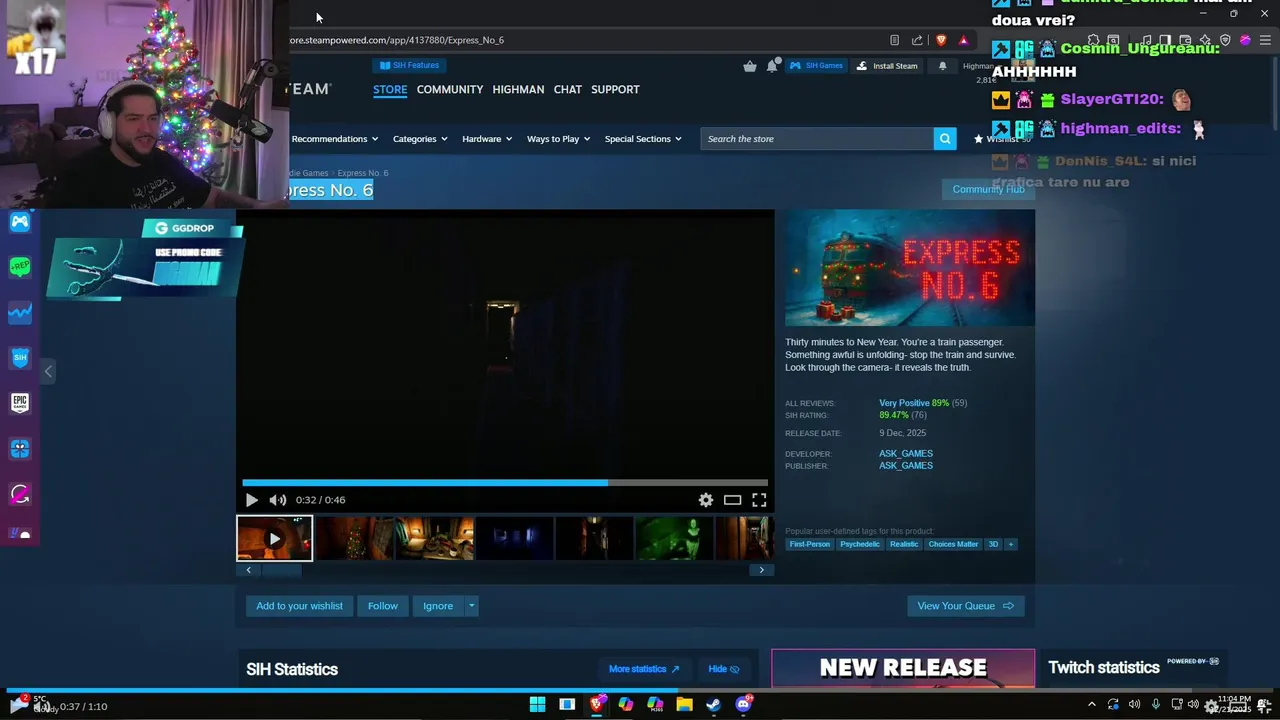Play the trailer video
1280x720 pixels.
tap(251, 500)
